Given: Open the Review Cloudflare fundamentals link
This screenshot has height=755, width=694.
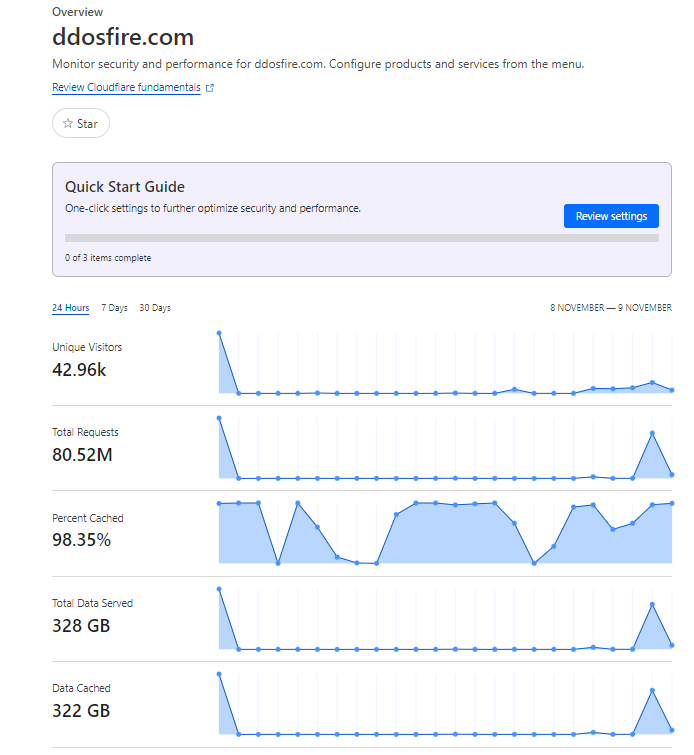Looking at the screenshot, I should pyautogui.click(x=126, y=87).
